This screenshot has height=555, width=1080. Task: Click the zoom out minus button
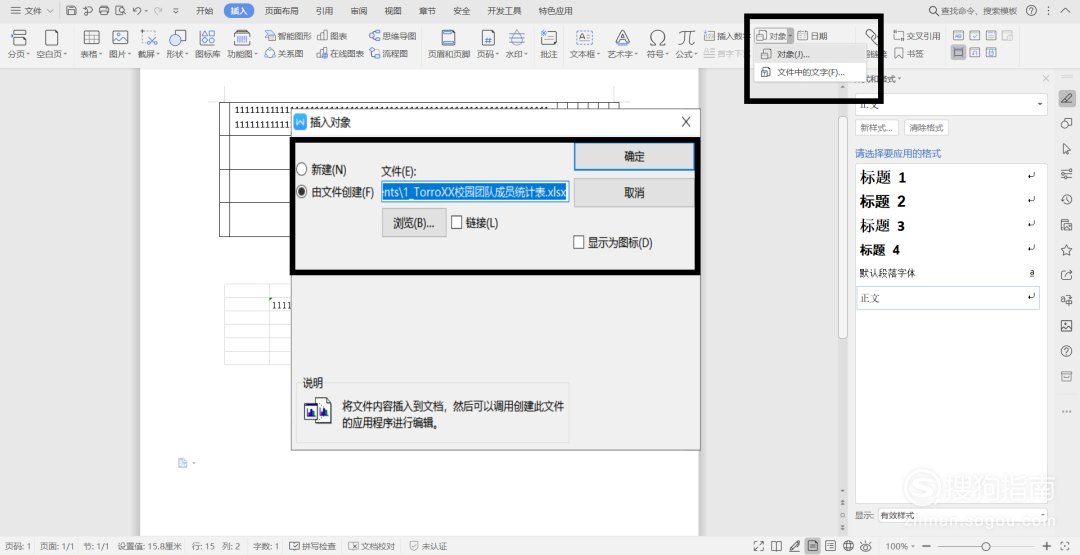[x=924, y=546]
